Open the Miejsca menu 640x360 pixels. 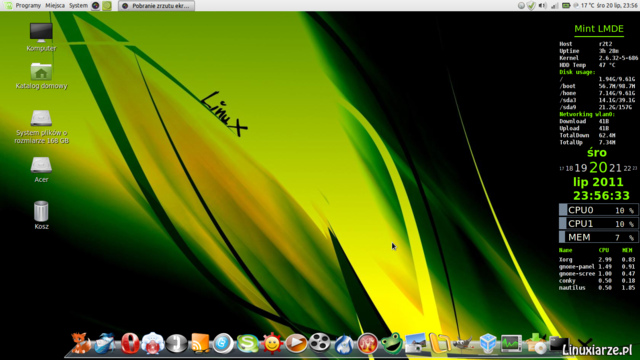pos(55,6)
